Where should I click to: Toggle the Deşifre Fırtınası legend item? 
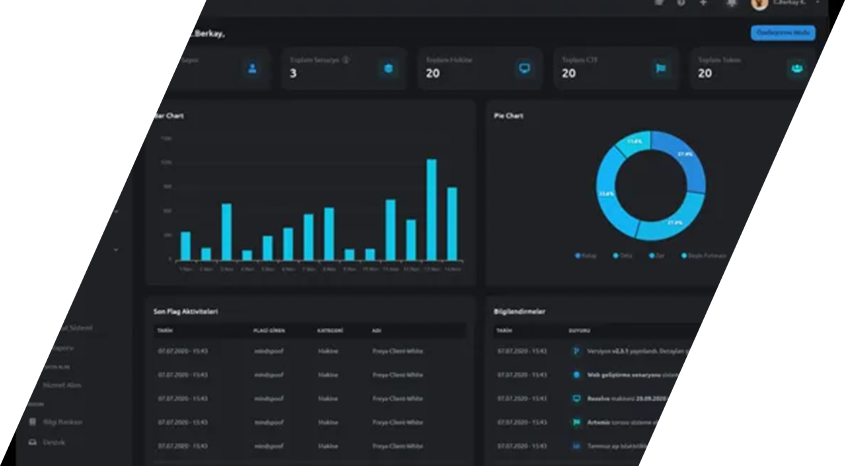[x=704, y=256]
